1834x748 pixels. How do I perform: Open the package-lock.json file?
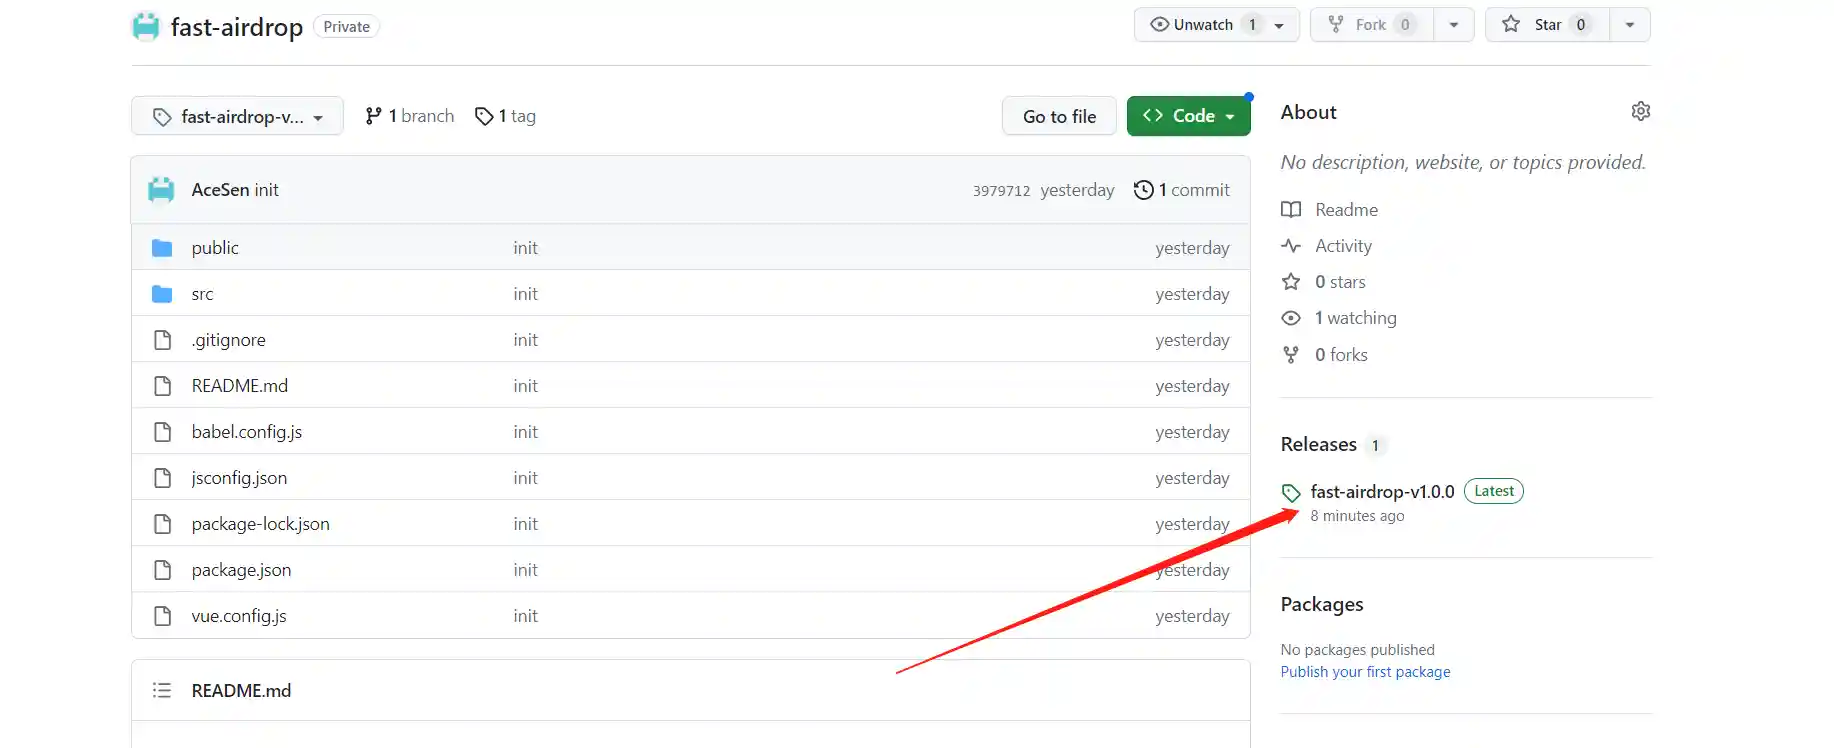[x=260, y=524]
